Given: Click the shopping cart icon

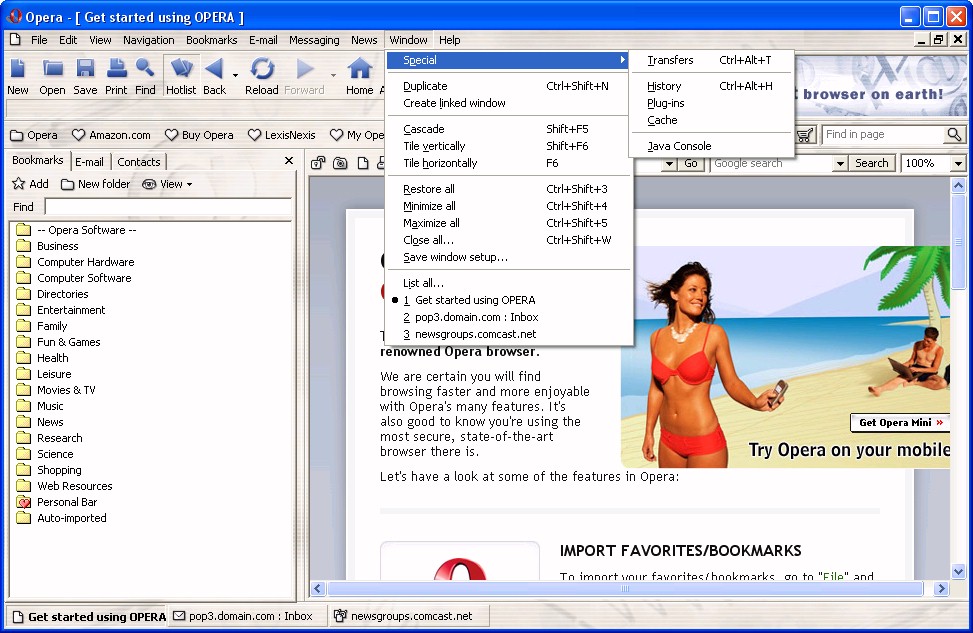Looking at the screenshot, I should [805, 135].
